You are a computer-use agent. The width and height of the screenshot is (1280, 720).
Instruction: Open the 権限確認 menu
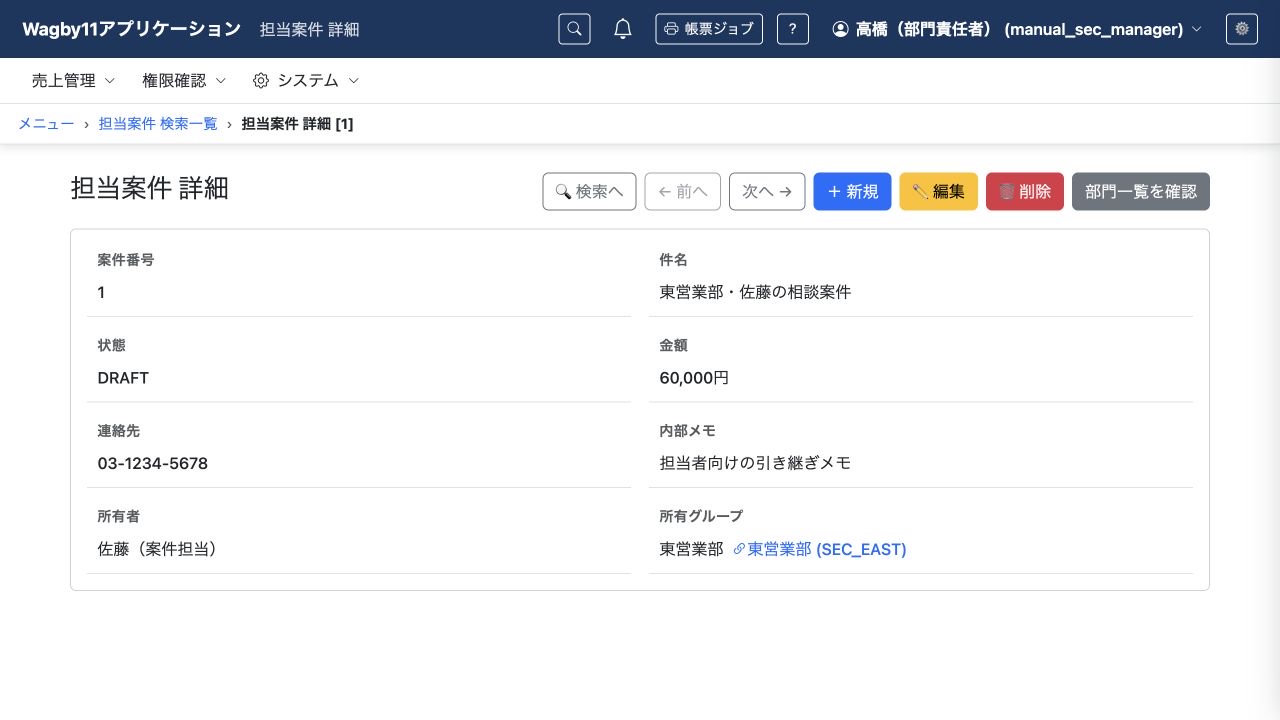click(x=184, y=80)
